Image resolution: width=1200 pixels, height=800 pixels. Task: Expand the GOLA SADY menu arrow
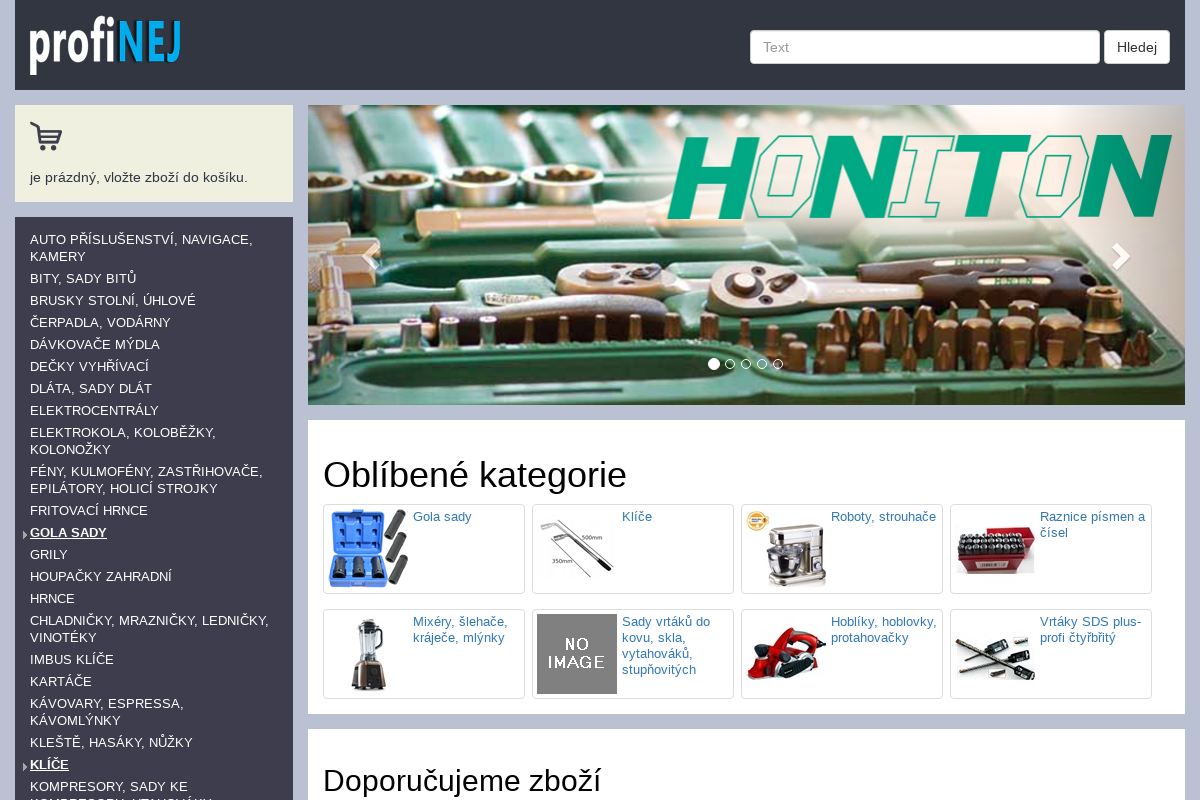tap(24, 534)
